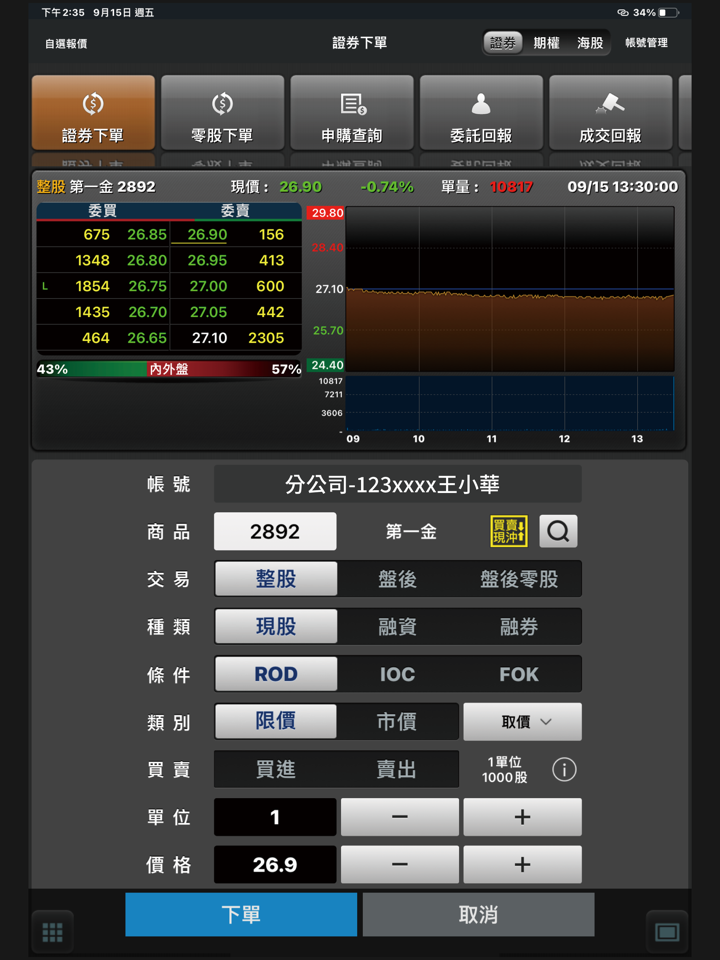Open the grid menu icon at bottom left
The height and width of the screenshot is (960, 720).
(52, 932)
